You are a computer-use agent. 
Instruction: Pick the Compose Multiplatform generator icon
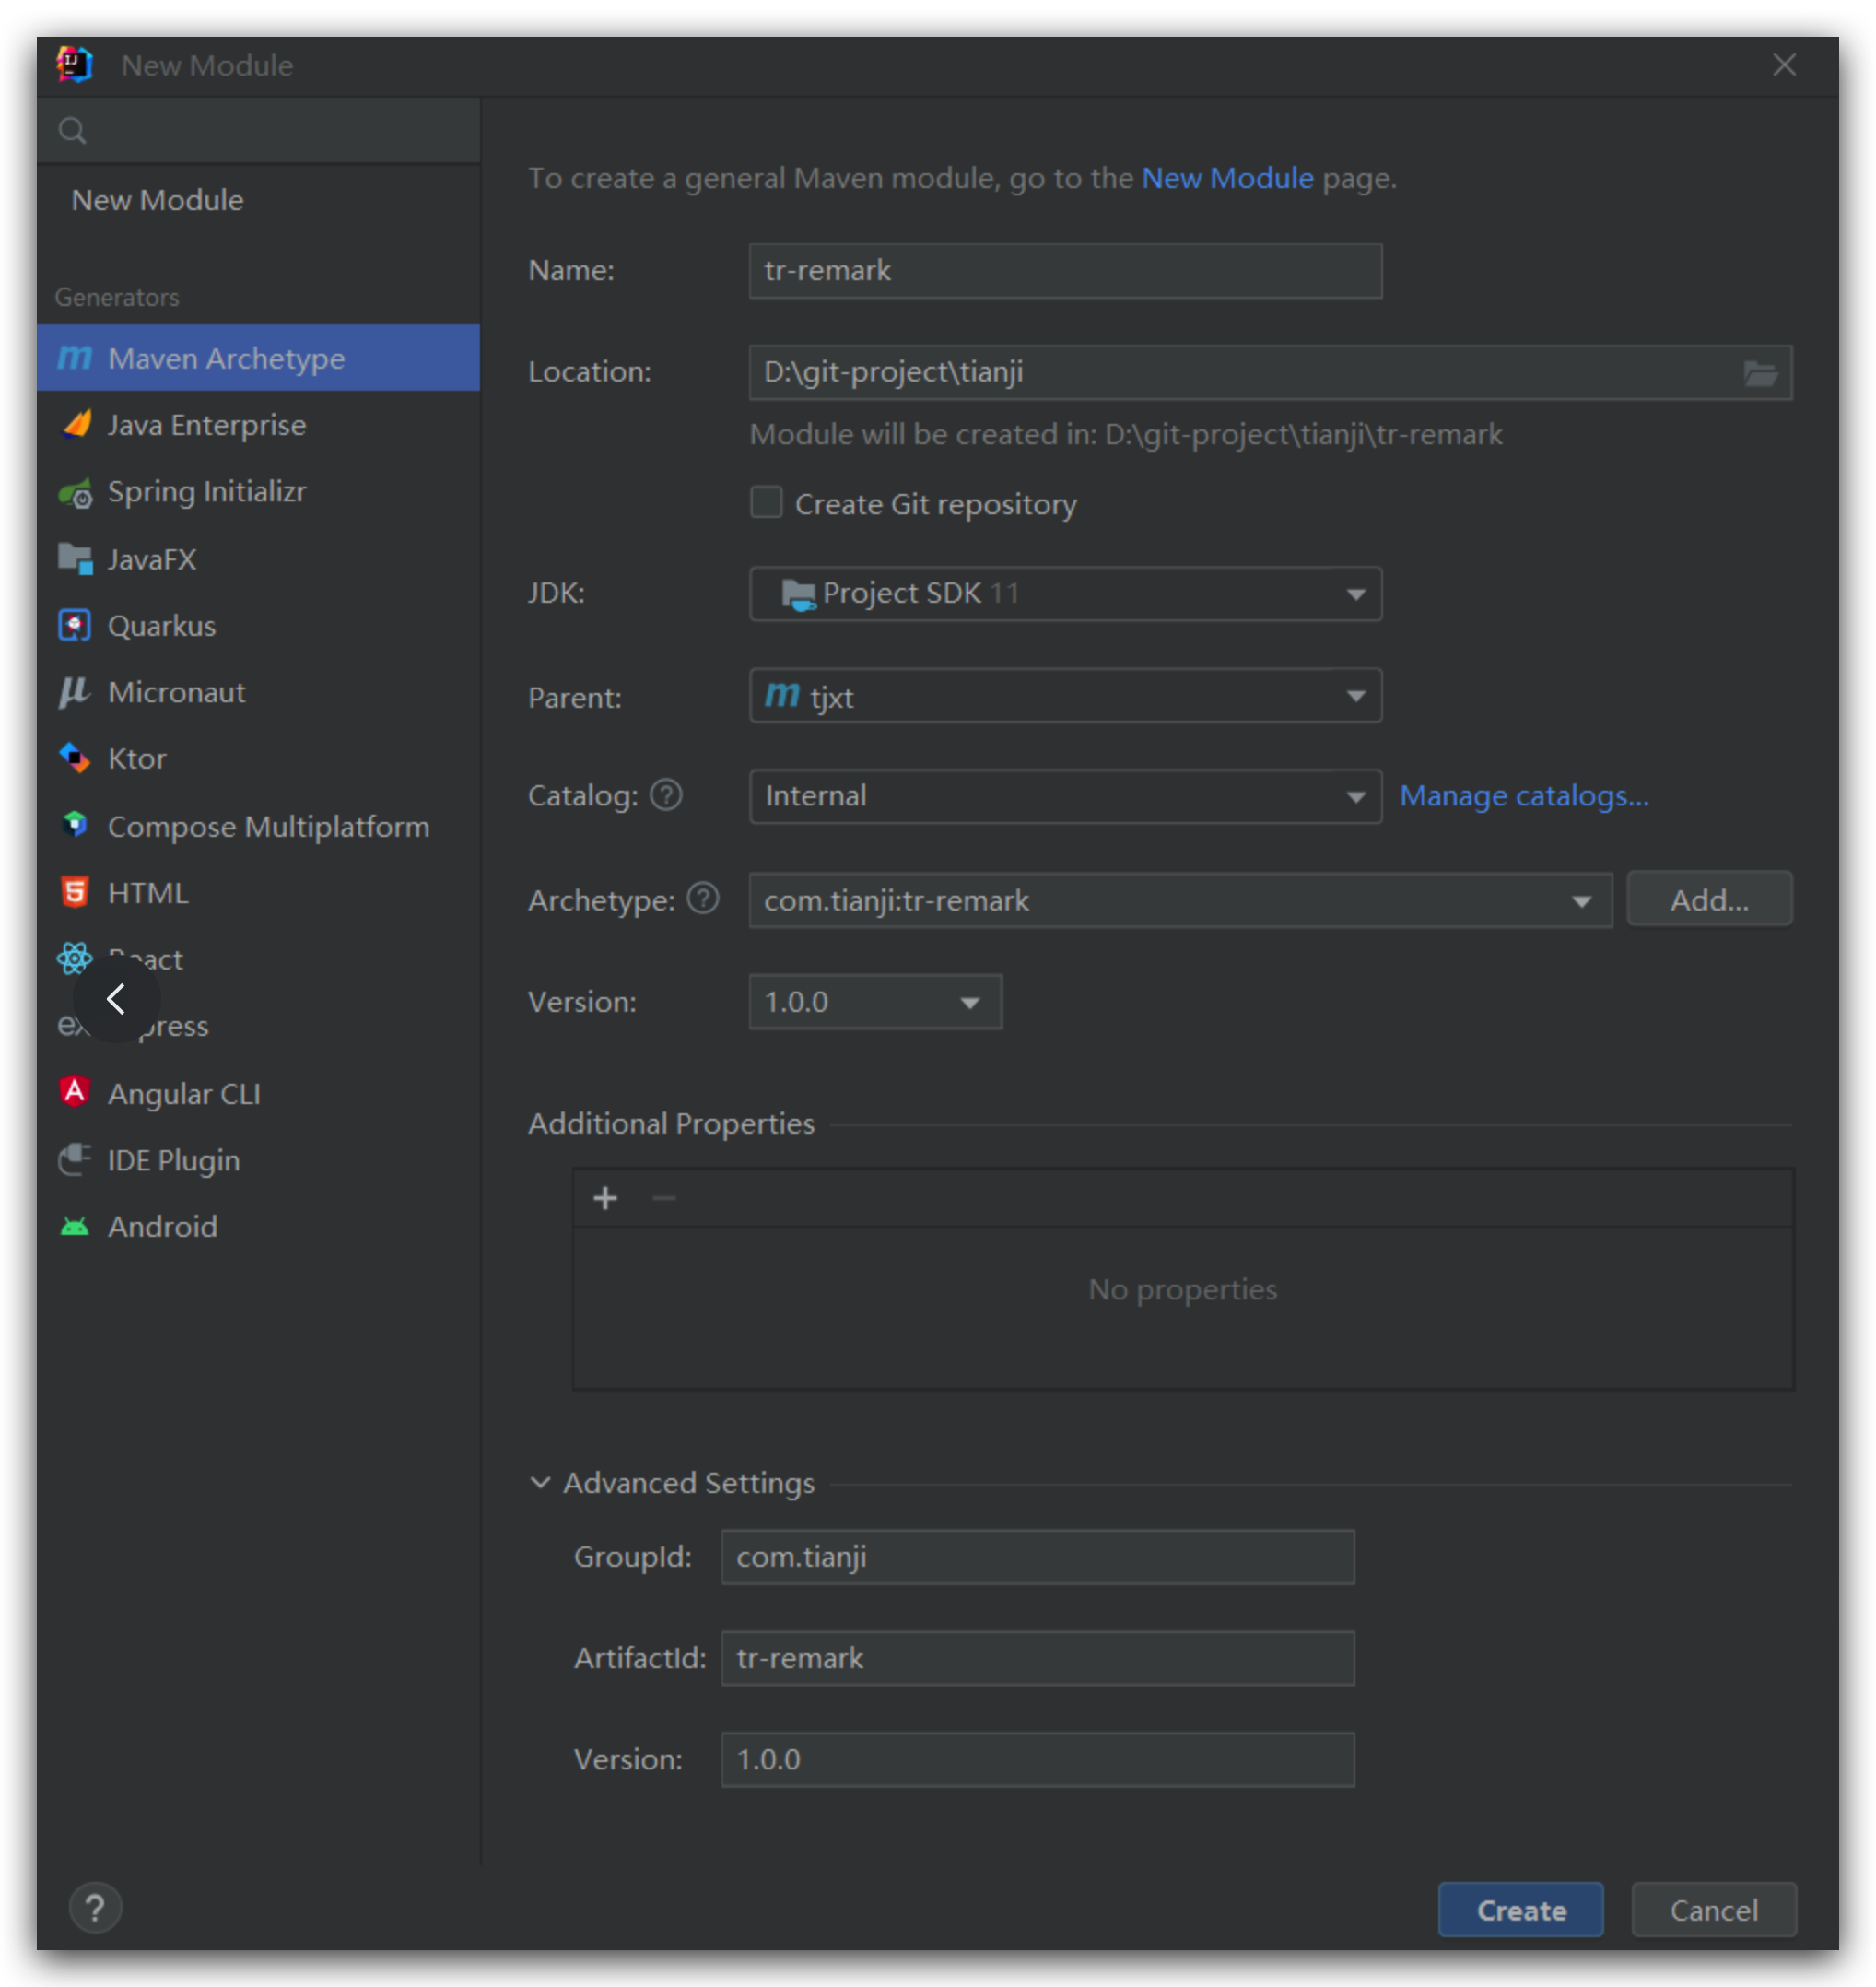tap(76, 826)
